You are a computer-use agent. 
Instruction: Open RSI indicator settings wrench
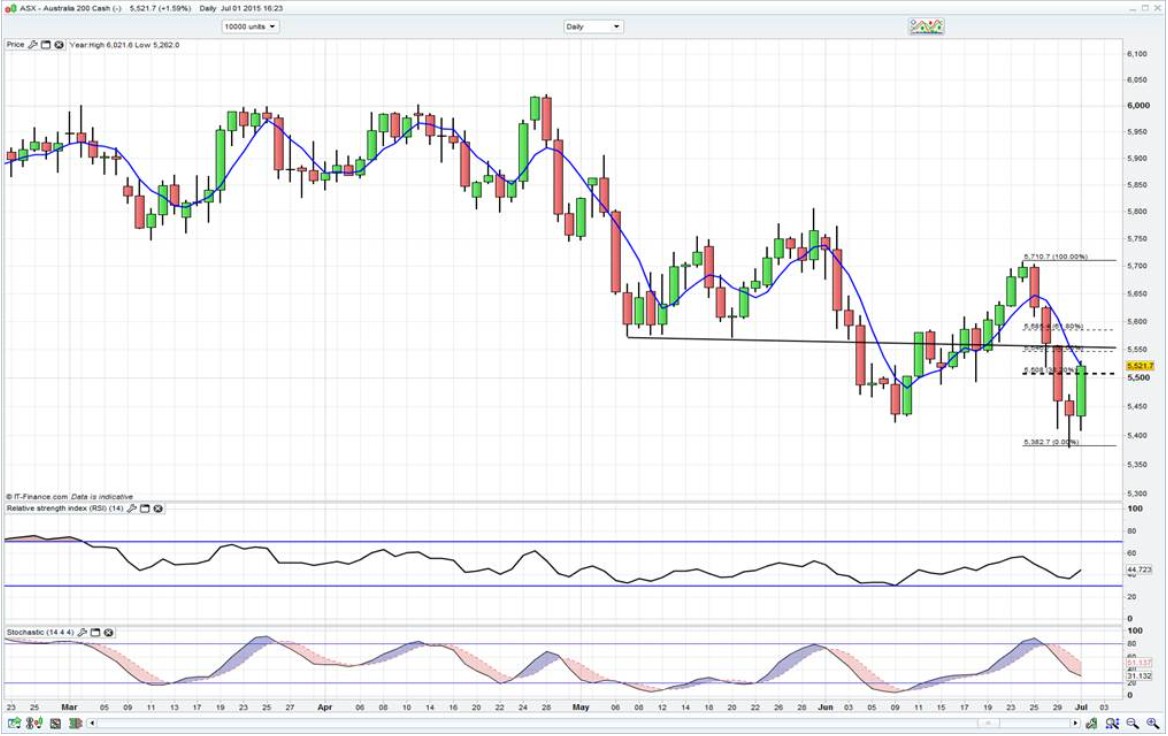point(132,509)
